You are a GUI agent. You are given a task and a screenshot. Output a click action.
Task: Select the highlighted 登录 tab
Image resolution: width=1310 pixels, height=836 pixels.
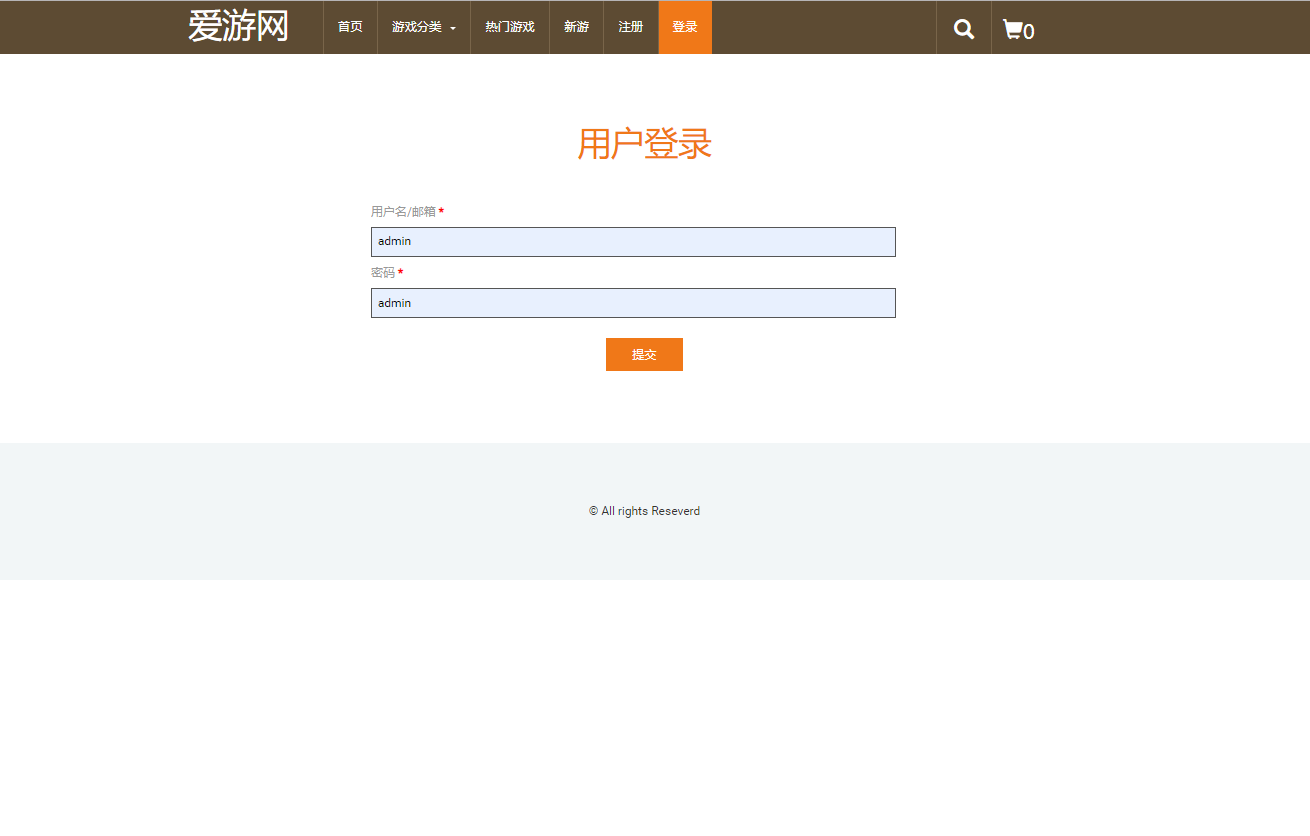pos(684,27)
